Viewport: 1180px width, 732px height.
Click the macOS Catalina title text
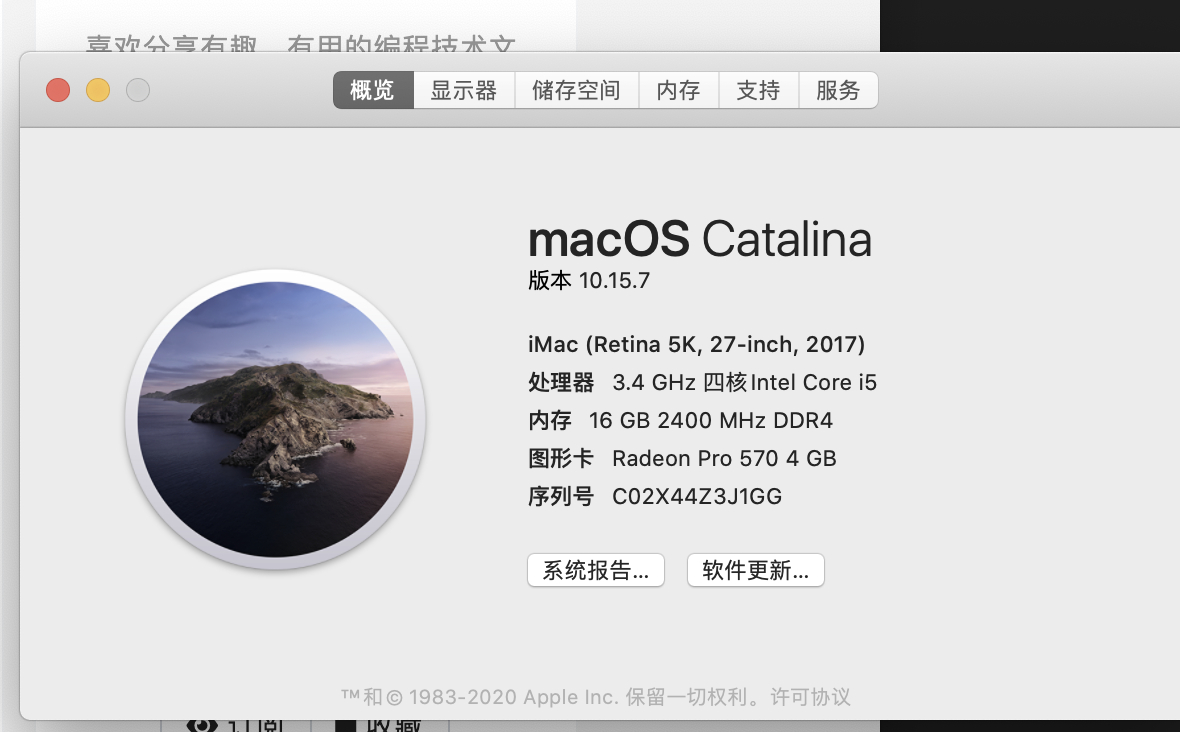(x=700, y=239)
